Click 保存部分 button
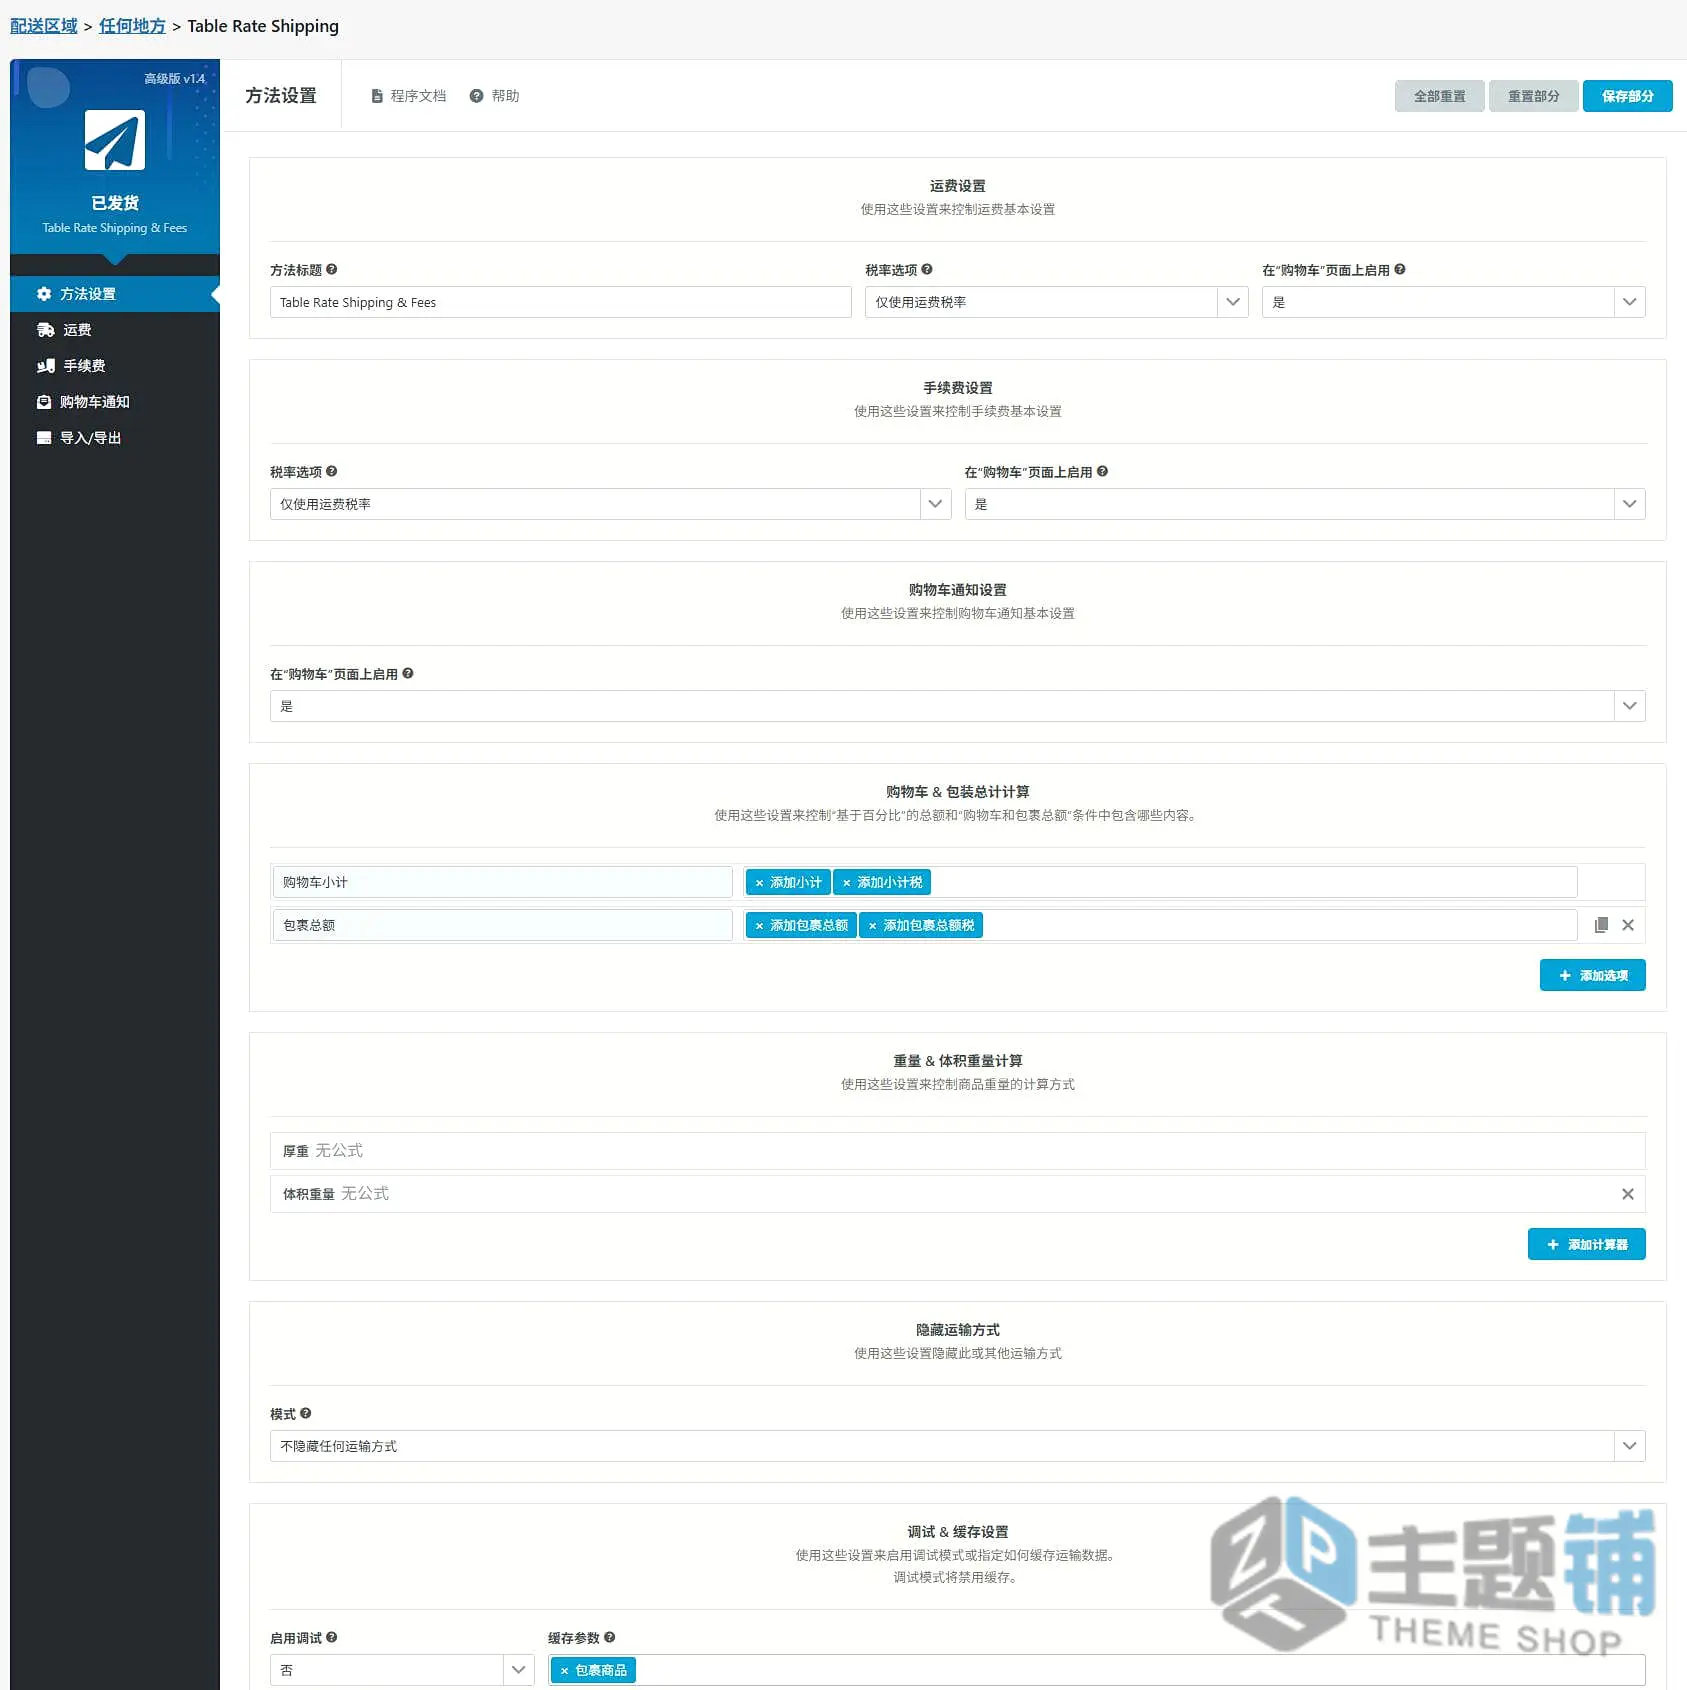The height and width of the screenshot is (1690, 1687). click(1627, 96)
